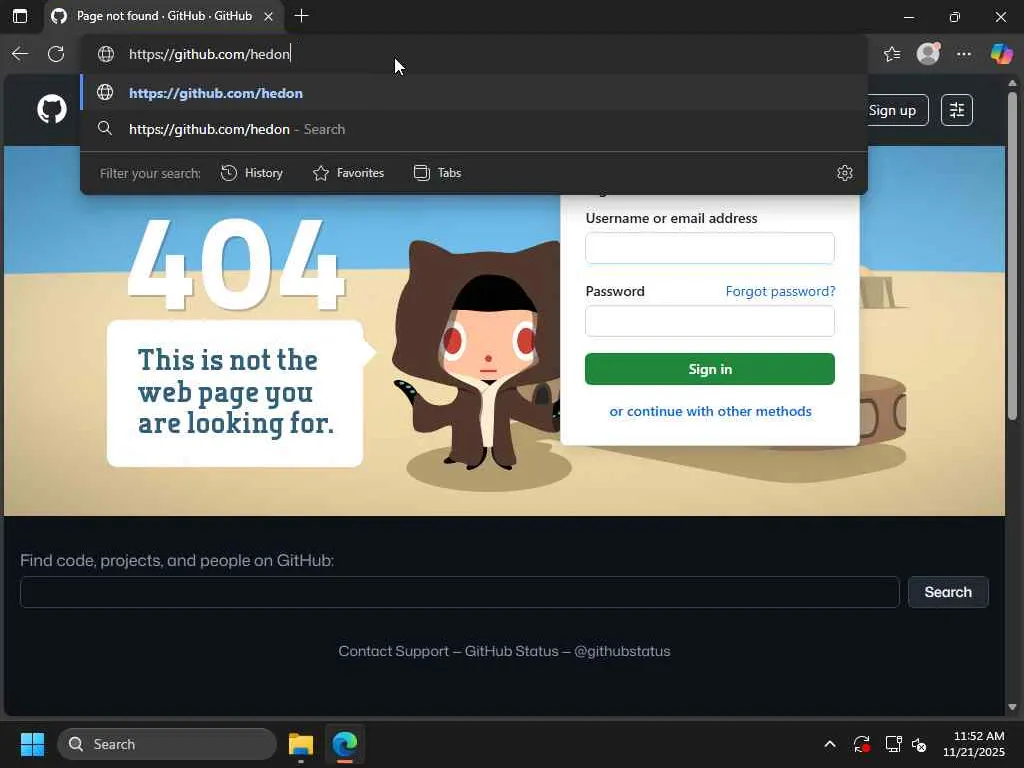Refresh the current page
The height and width of the screenshot is (768, 1024).
(56, 54)
